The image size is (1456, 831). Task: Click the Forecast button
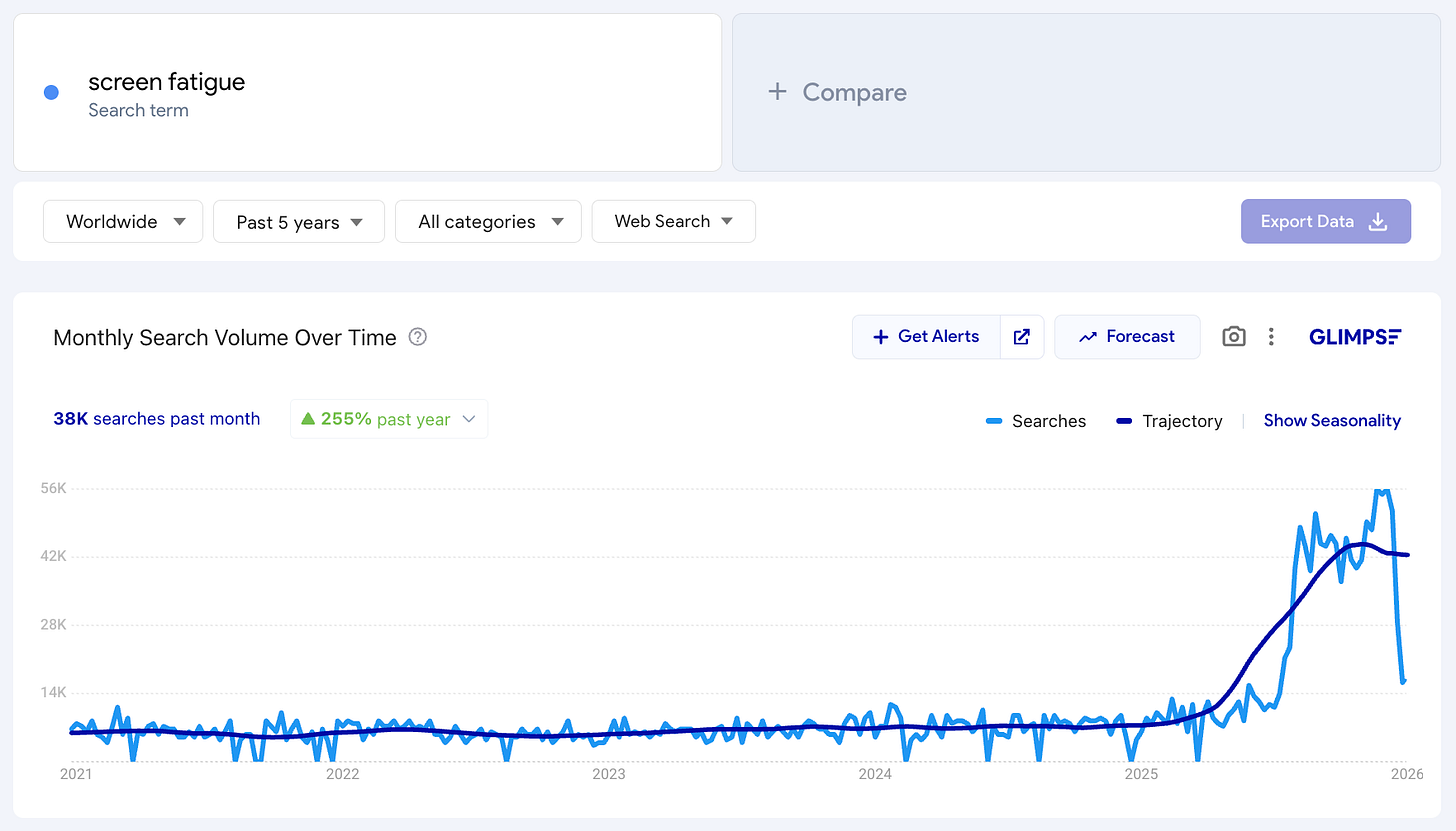point(1127,337)
